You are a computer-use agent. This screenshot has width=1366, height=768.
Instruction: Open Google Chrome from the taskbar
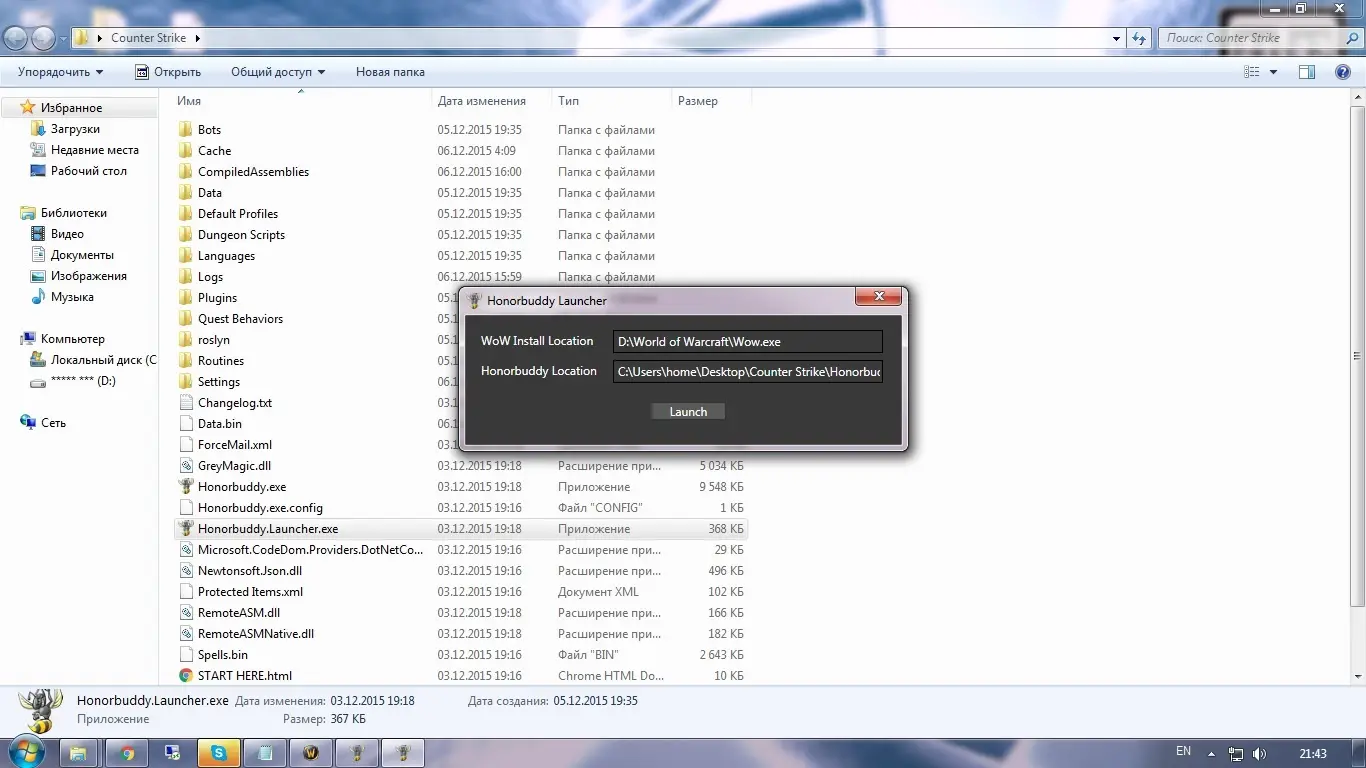[127, 753]
